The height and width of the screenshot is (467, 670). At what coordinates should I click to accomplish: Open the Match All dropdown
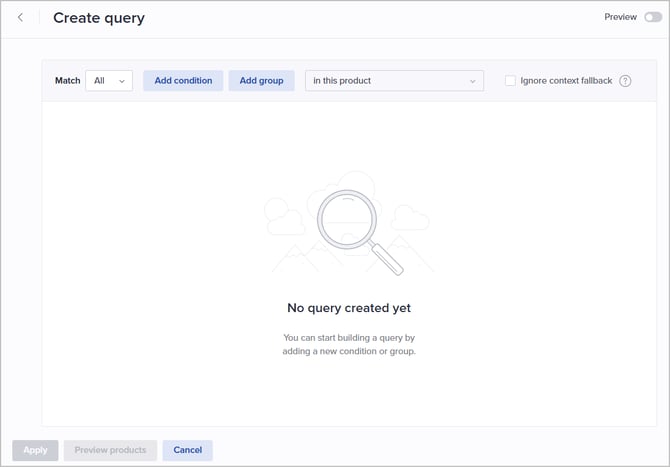click(x=109, y=81)
